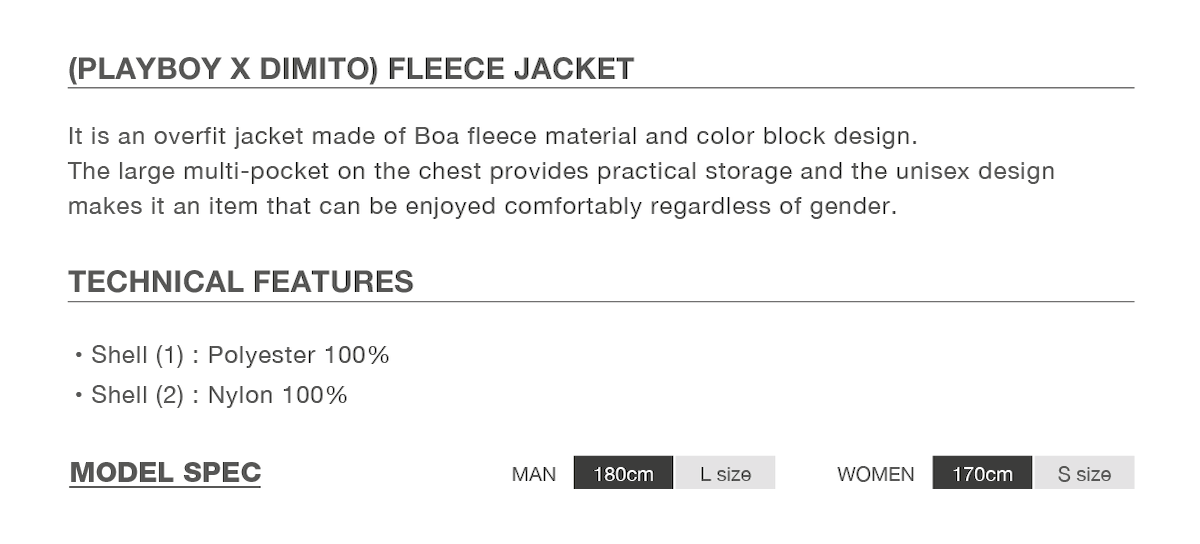Viewport: 1200px width, 544px height.
Task: Select the dark 180cm height badge
Action: pyautogui.click(x=624, y=473)
